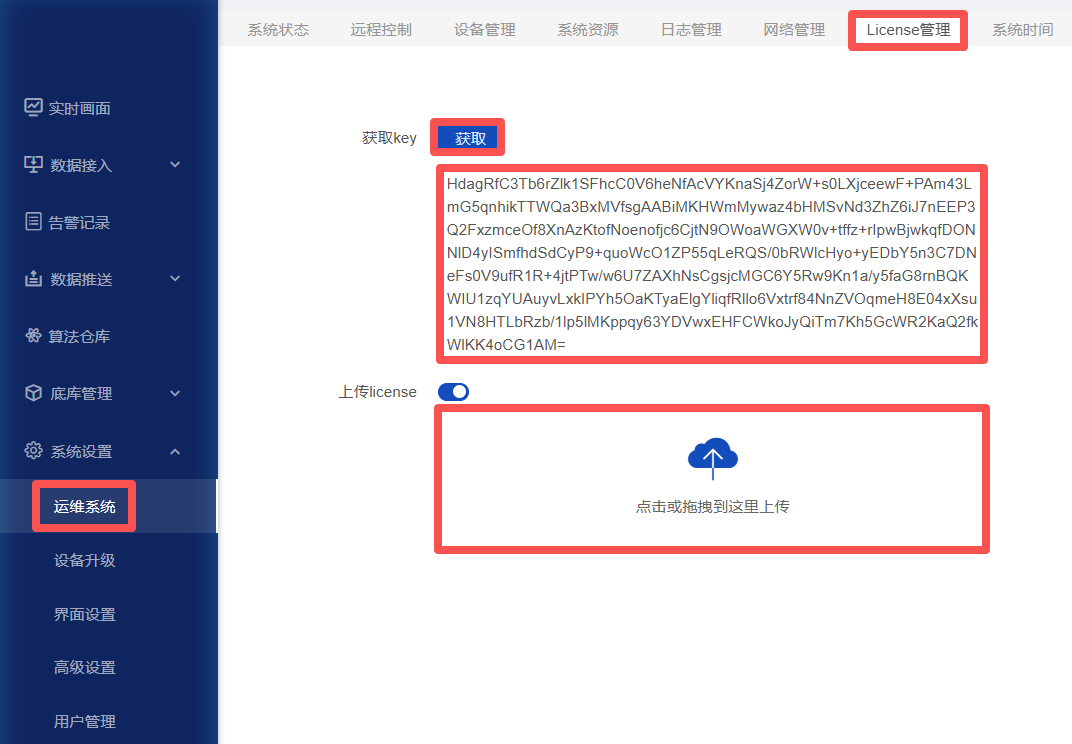Expand the 数据推送 submenu arrow

tap(175, 279)
